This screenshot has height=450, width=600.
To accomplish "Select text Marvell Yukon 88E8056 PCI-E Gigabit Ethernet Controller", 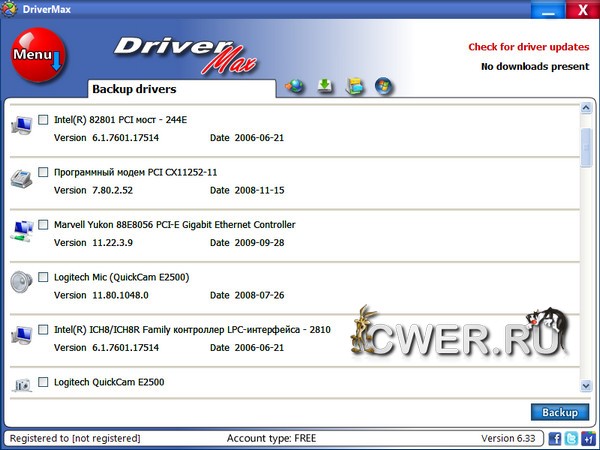I will tap(174, 225).
